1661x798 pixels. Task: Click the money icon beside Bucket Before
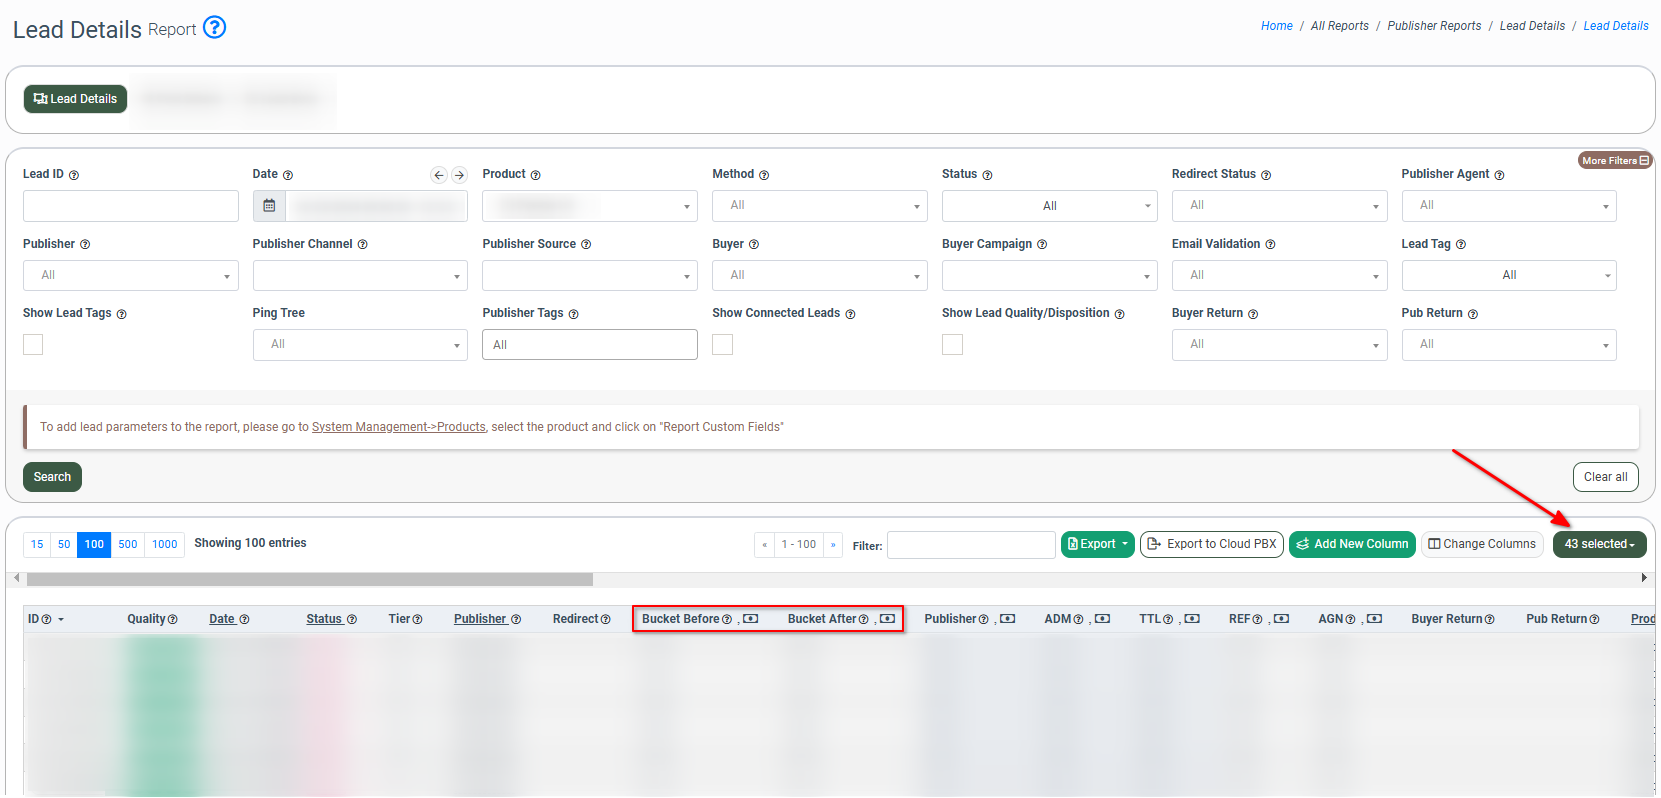(751, 619)
